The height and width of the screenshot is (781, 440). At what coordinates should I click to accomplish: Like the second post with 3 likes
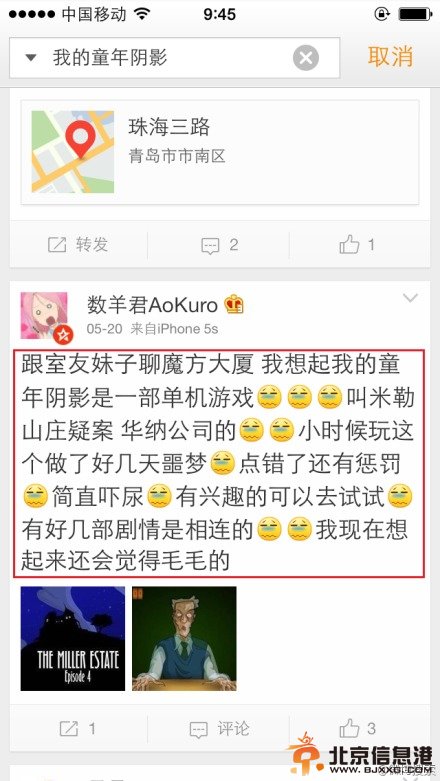pyautogui.click(x=357, y=728)
